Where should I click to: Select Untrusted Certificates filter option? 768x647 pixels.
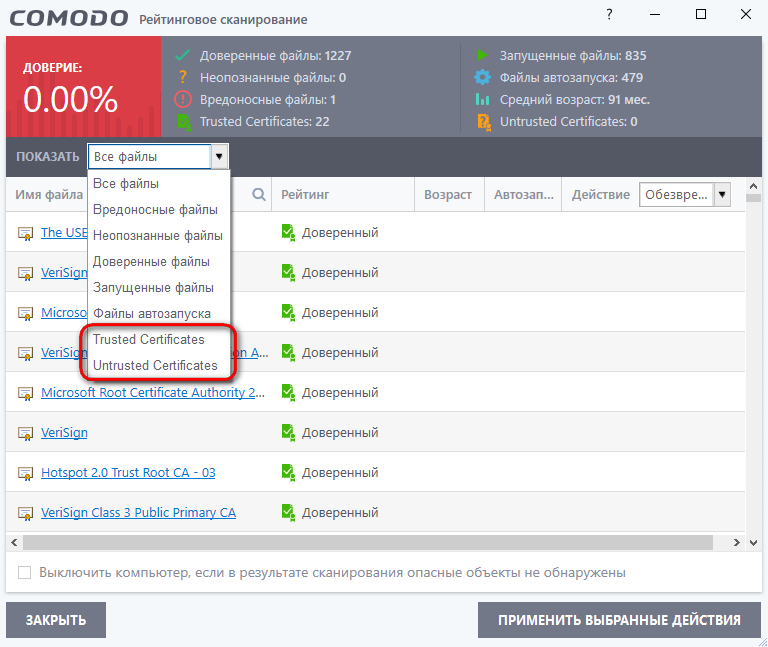(x=159, y=365)
